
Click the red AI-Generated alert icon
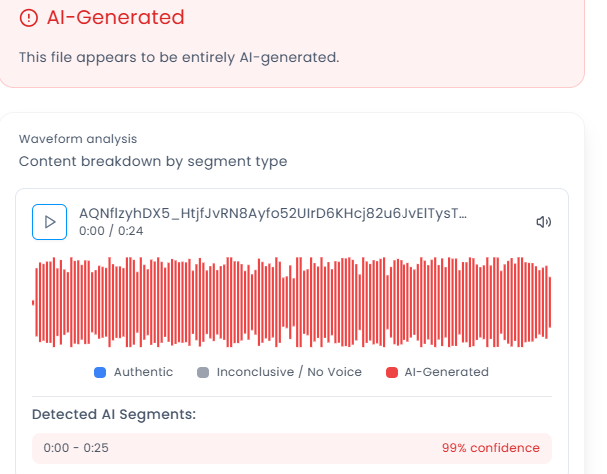pos(28,18)
